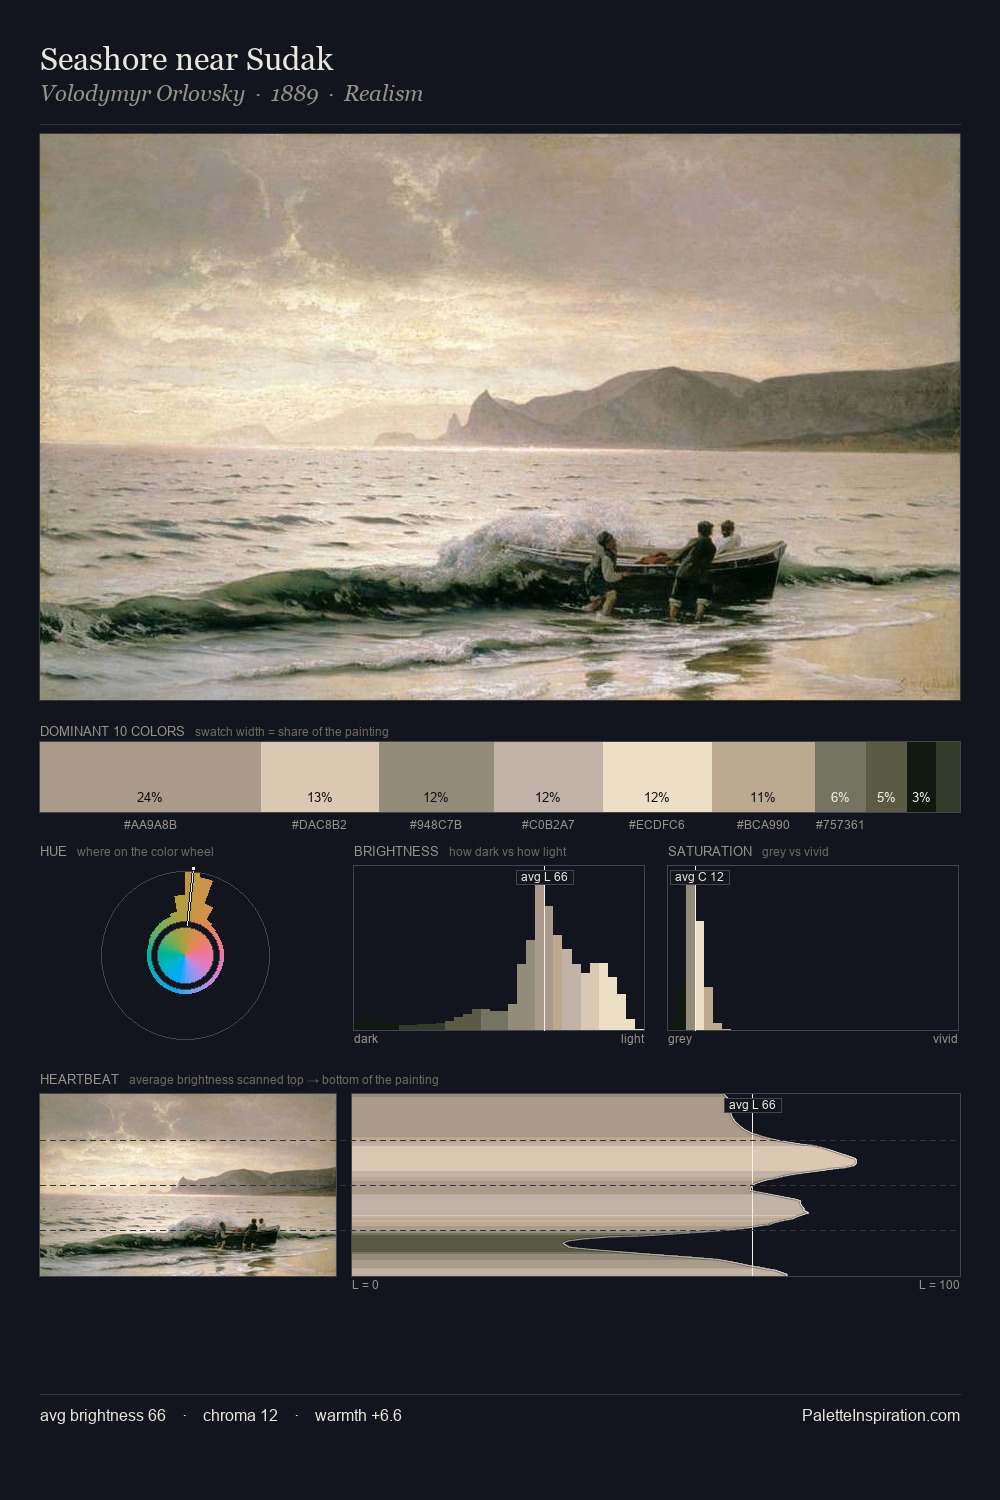Click the saturation 'avg C 12' label

pyautogui.click(x=699, y=877)
